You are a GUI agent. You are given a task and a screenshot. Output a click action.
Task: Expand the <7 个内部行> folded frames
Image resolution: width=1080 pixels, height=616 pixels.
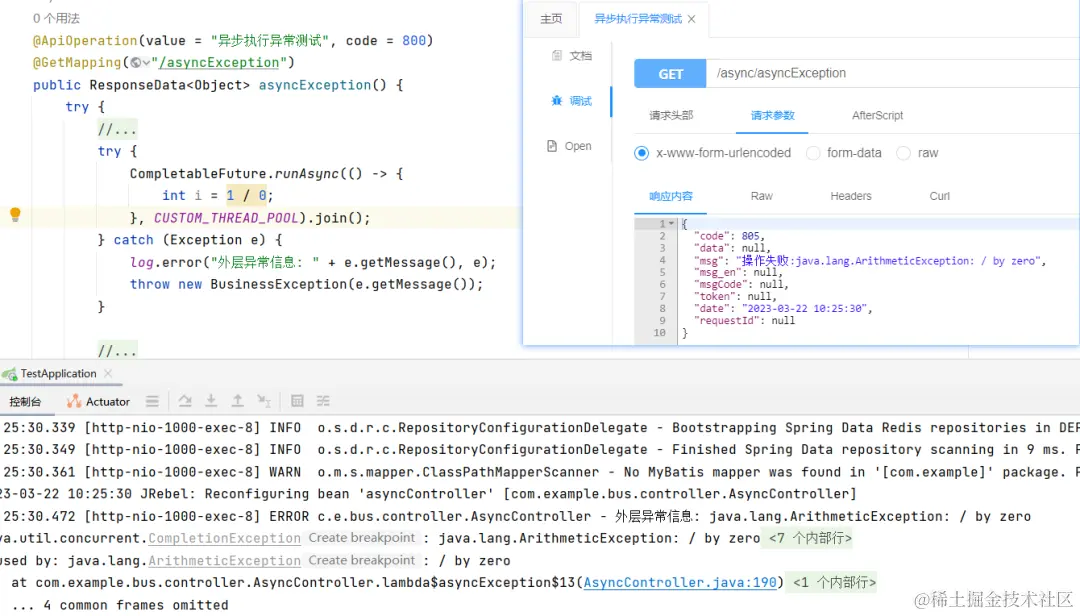pos(810,538)
